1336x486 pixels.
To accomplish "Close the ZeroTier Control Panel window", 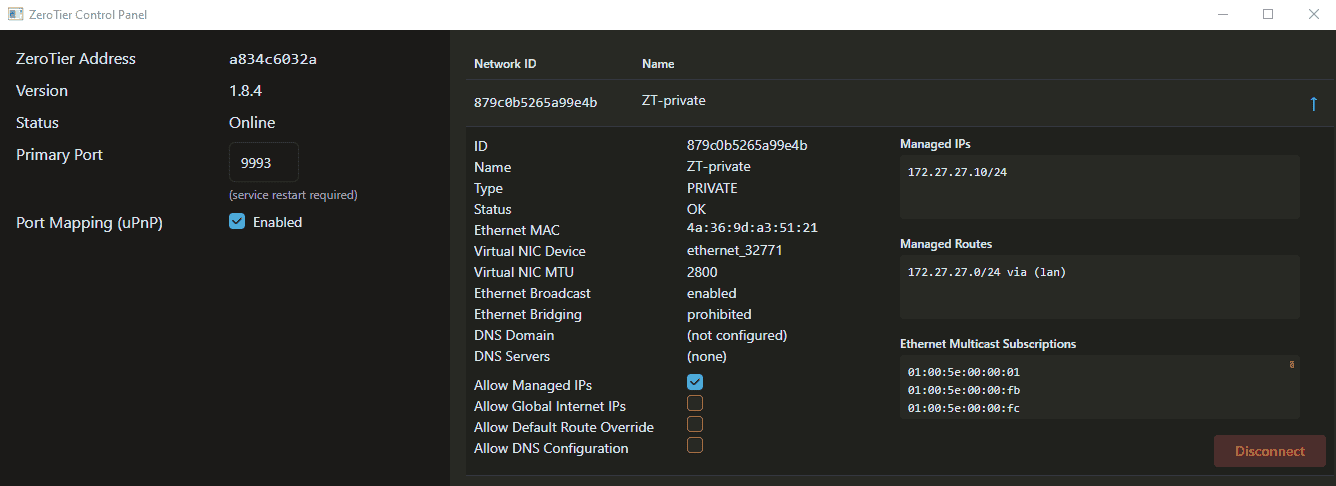I will coord(1313,15).
